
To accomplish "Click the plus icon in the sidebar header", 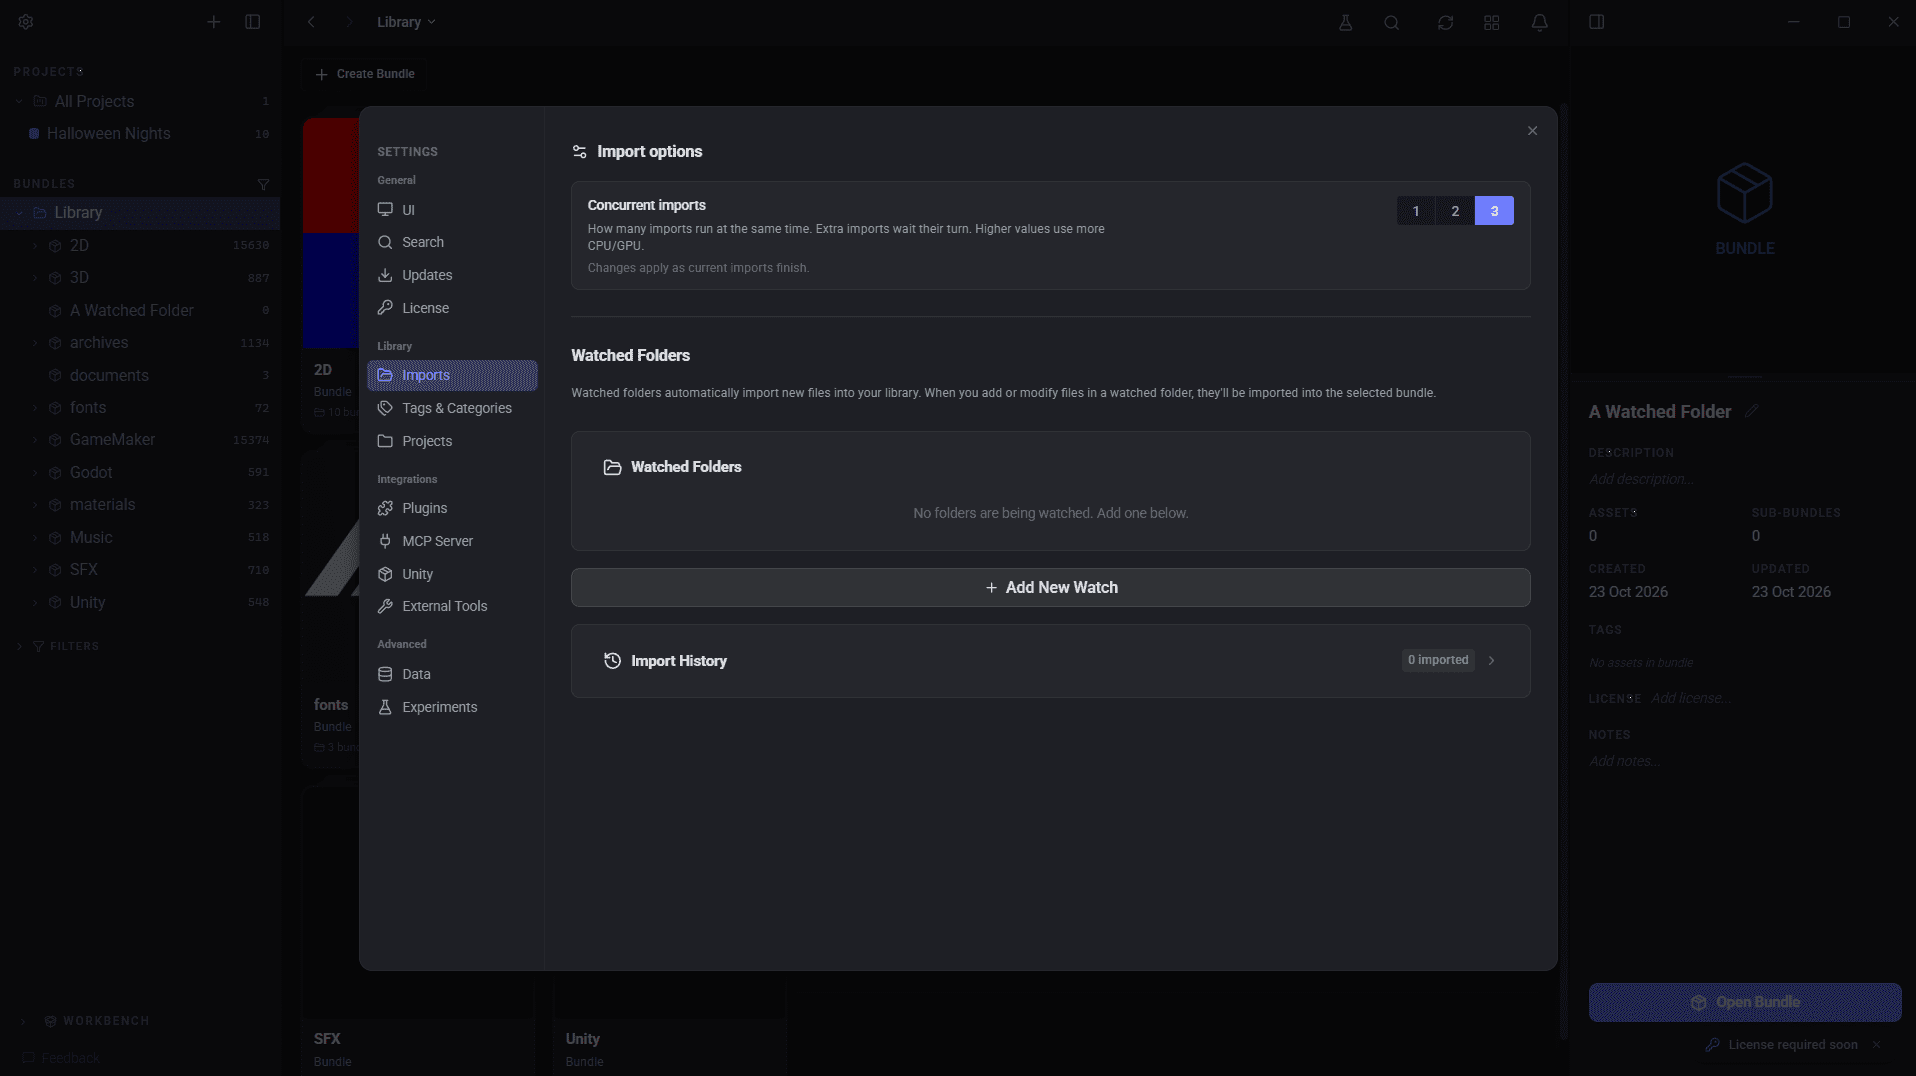I will pyautogui.click(x=213, y=22).
